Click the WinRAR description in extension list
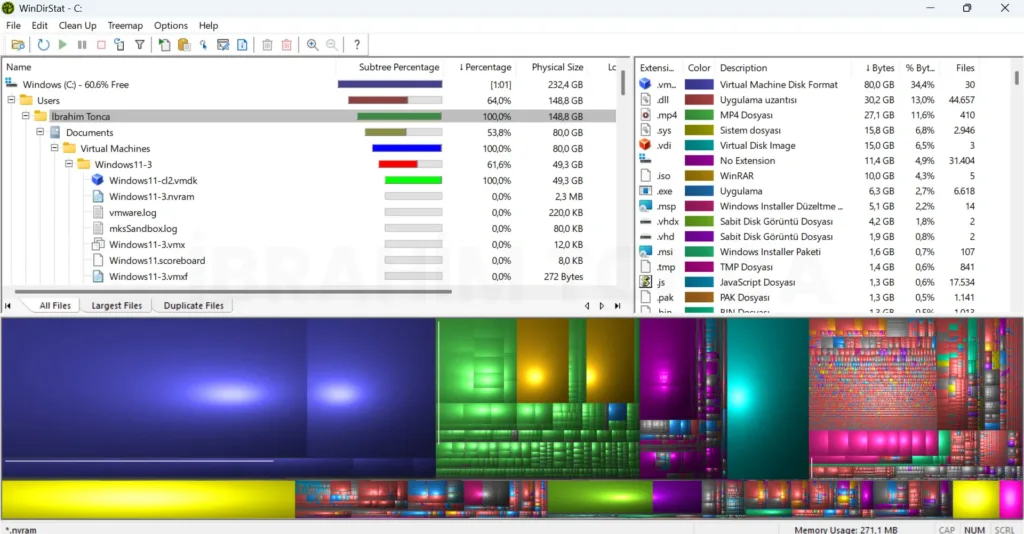Image resolution: width=1024 pixels, height=534 pixels. point(737,176)
